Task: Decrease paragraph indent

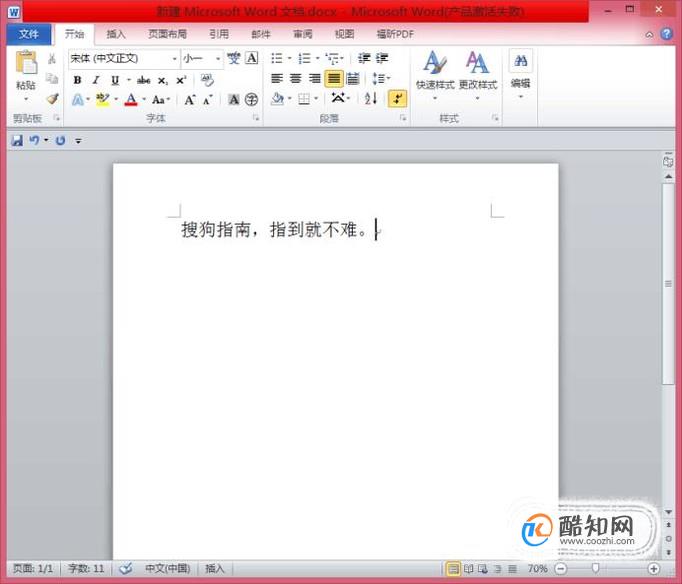Action: 364,58
